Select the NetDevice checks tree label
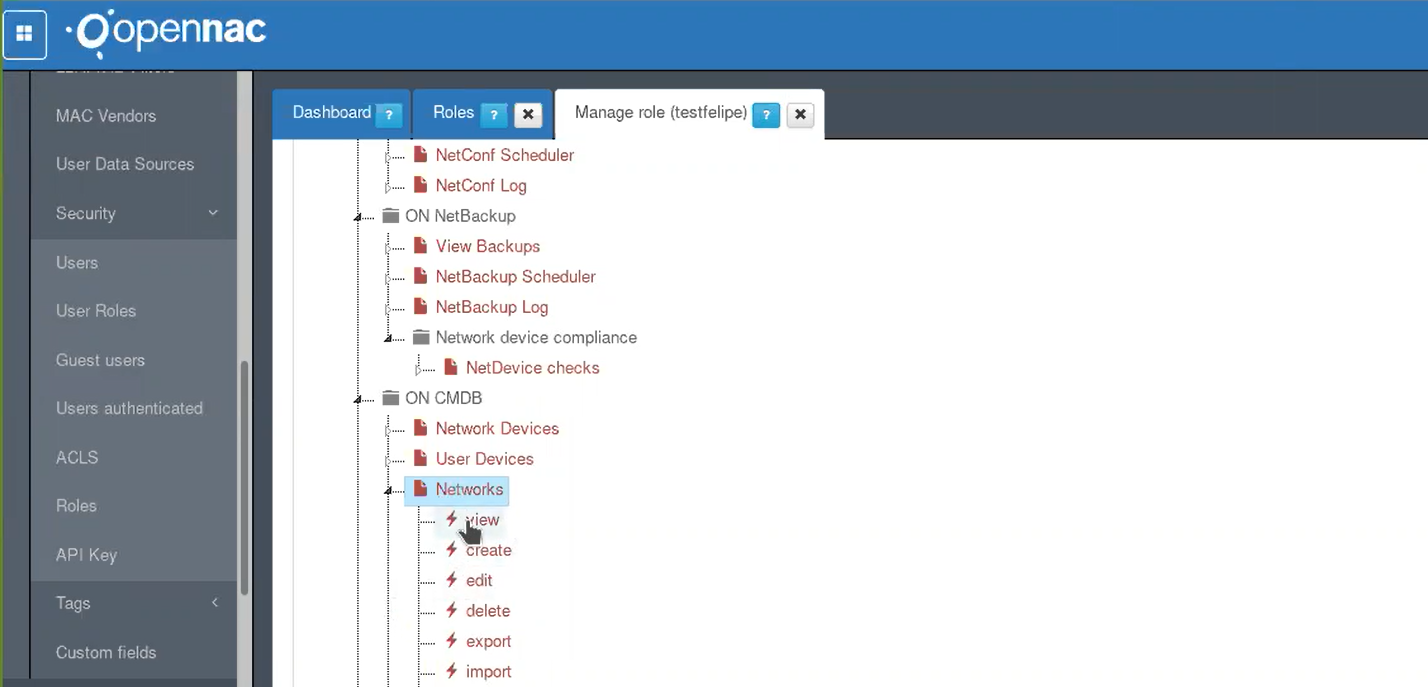The height and width of the screenshot is (687, 1428). (x=533, y=367)
